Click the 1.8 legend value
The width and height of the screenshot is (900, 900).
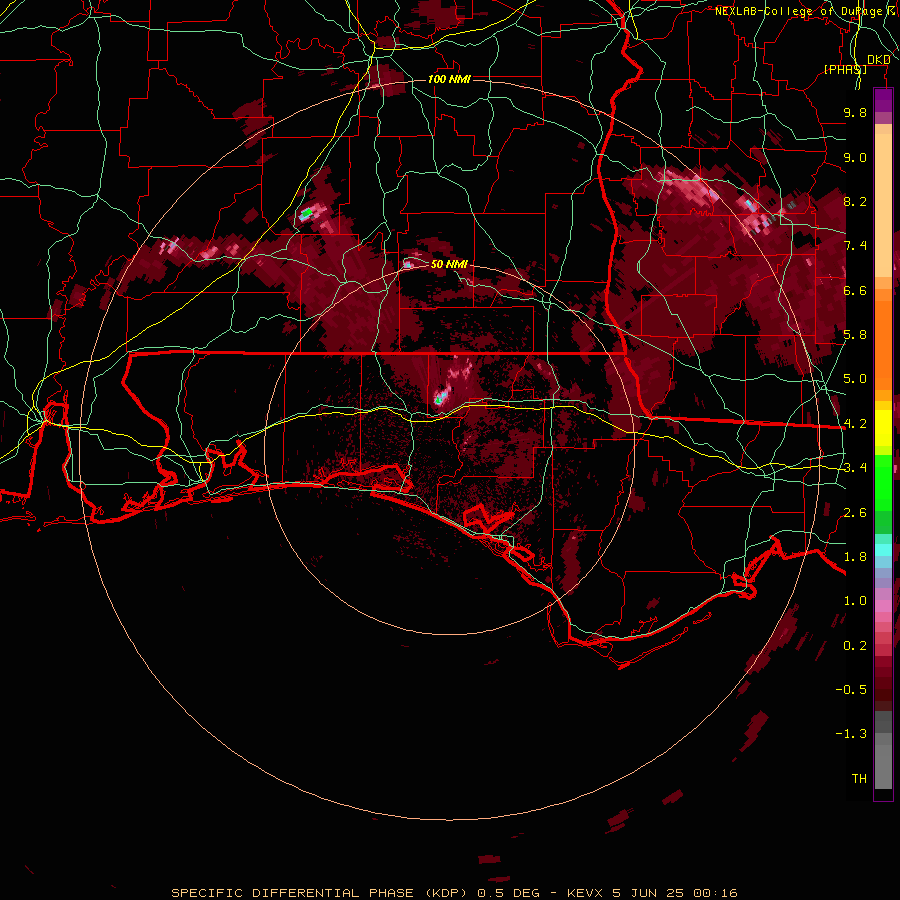point(855,557)
